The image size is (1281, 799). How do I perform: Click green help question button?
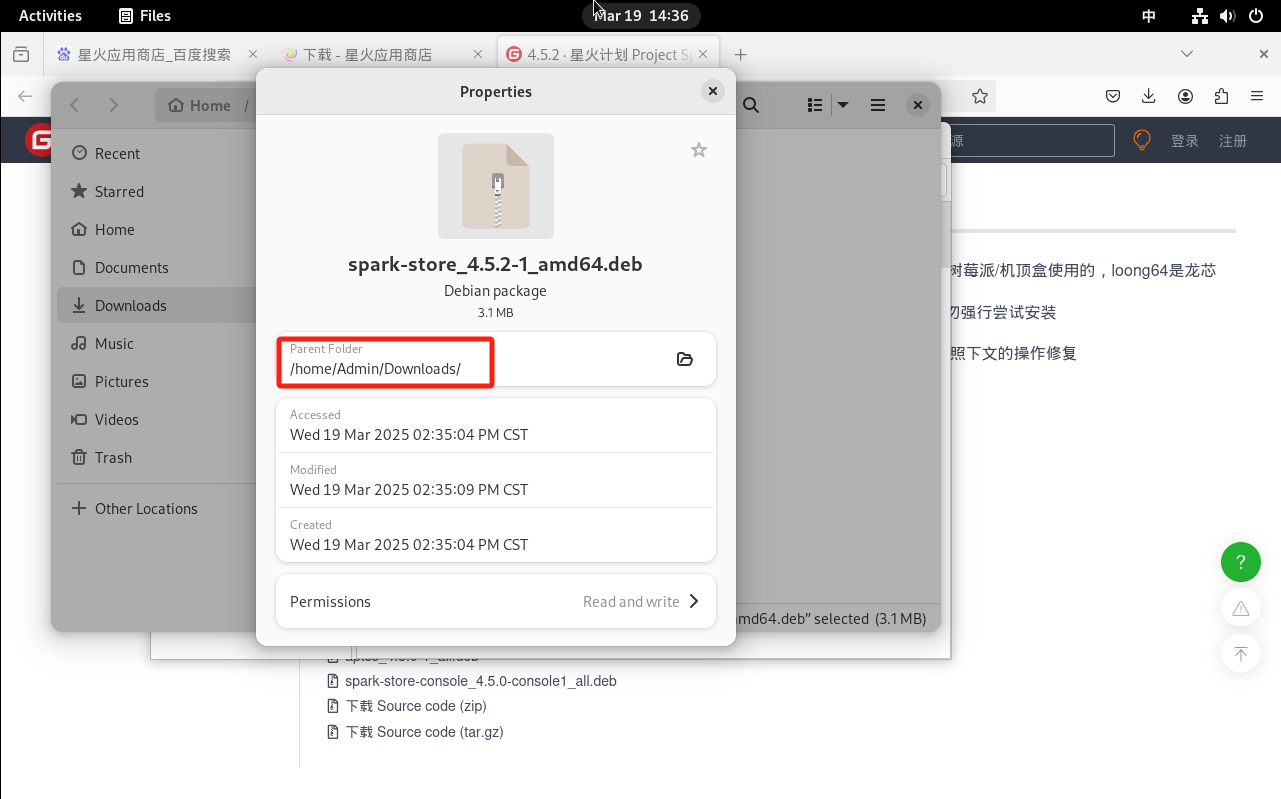[1240, 561]
